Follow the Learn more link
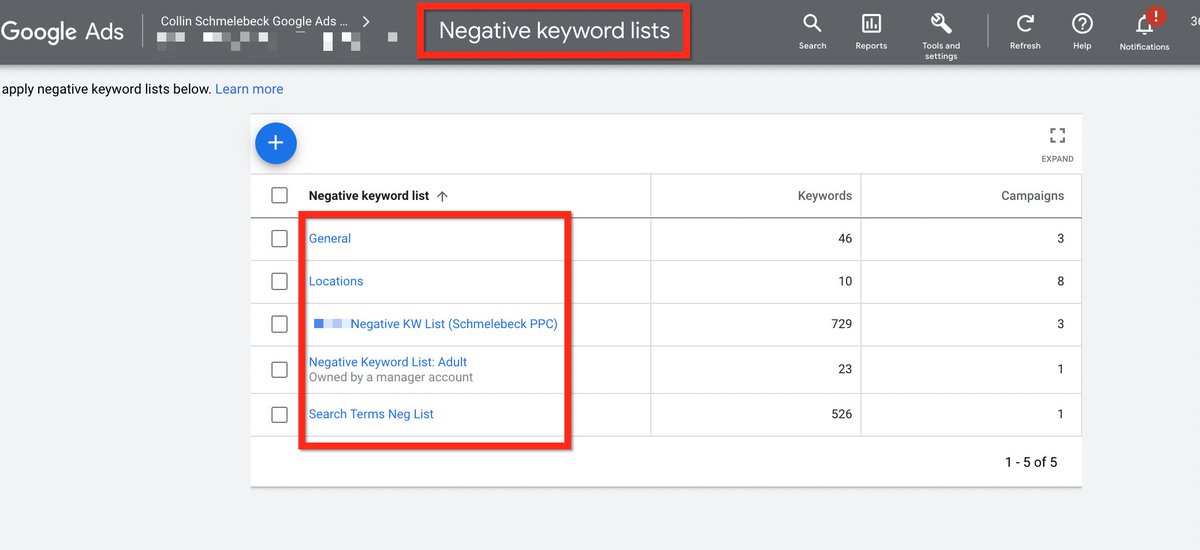The width and height of the screenshot is (1200, 550). 249,89
